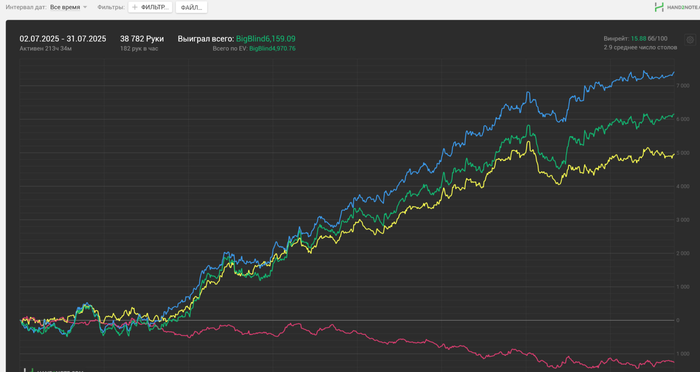Open the graph settings gear icon
Screen dimensions: 700x372
tap(690, 40)
